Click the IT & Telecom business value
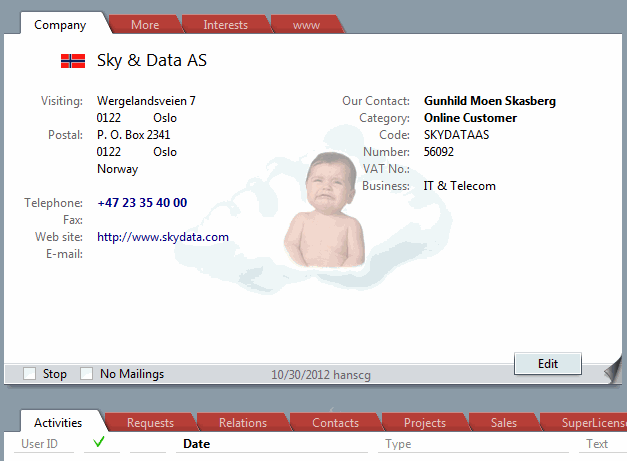 click(459, 186)
